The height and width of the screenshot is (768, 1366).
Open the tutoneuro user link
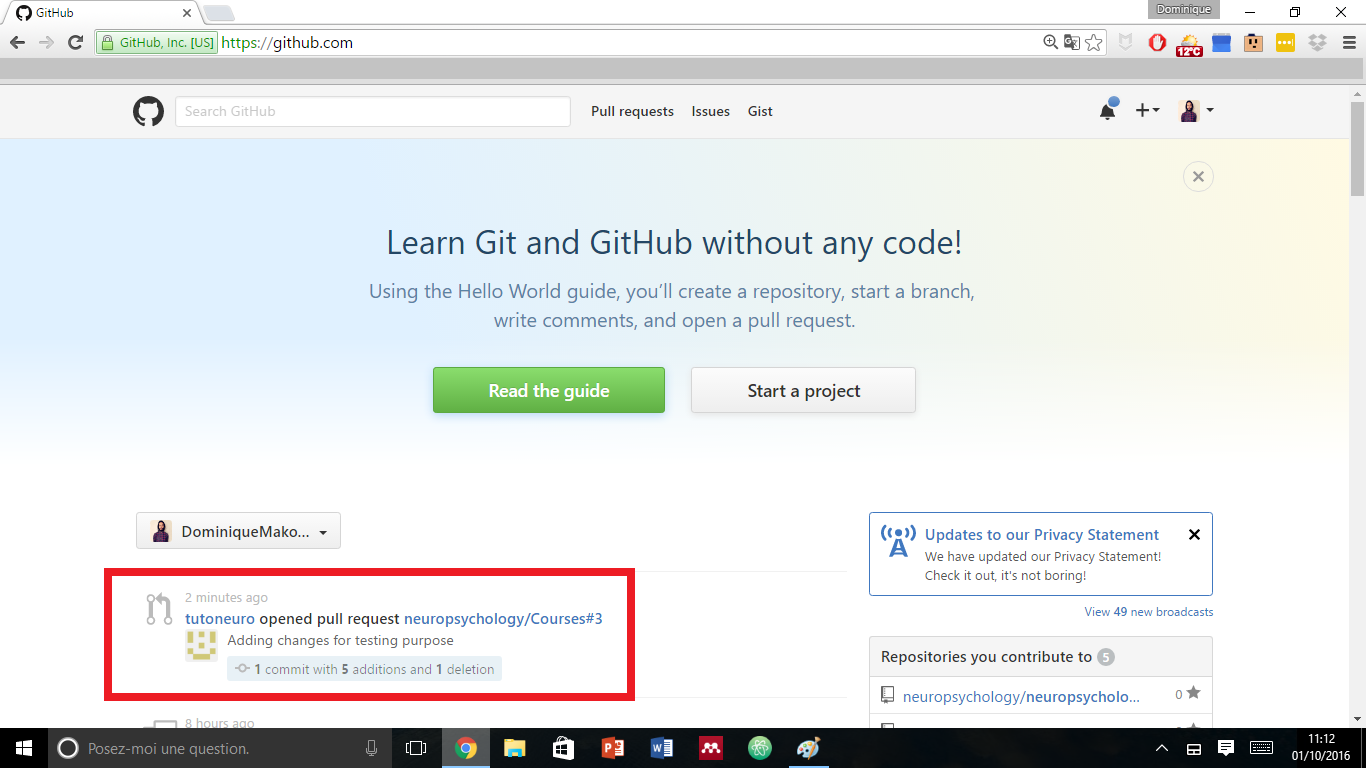[220, 619]
